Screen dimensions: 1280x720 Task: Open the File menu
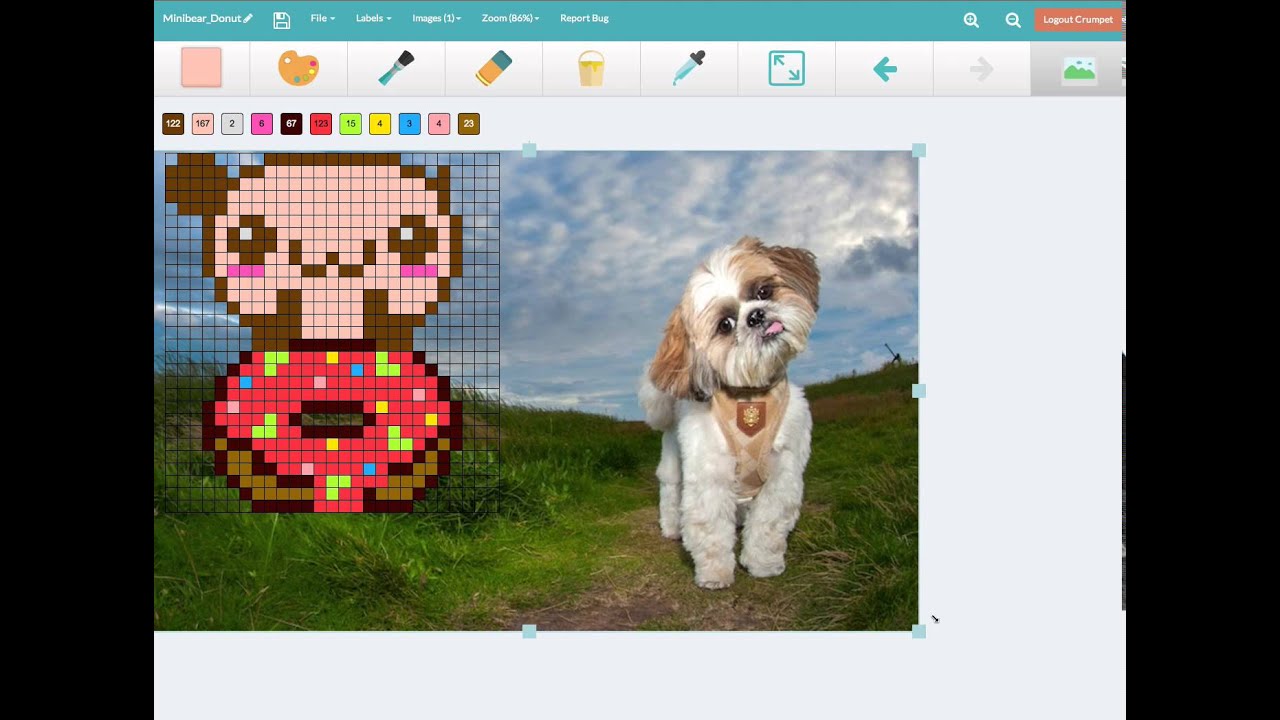pos(322,18)
